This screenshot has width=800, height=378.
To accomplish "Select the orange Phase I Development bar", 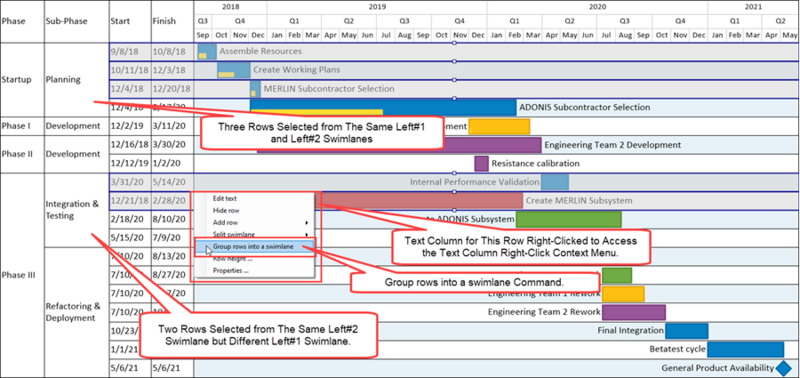I will click(499, 127).
